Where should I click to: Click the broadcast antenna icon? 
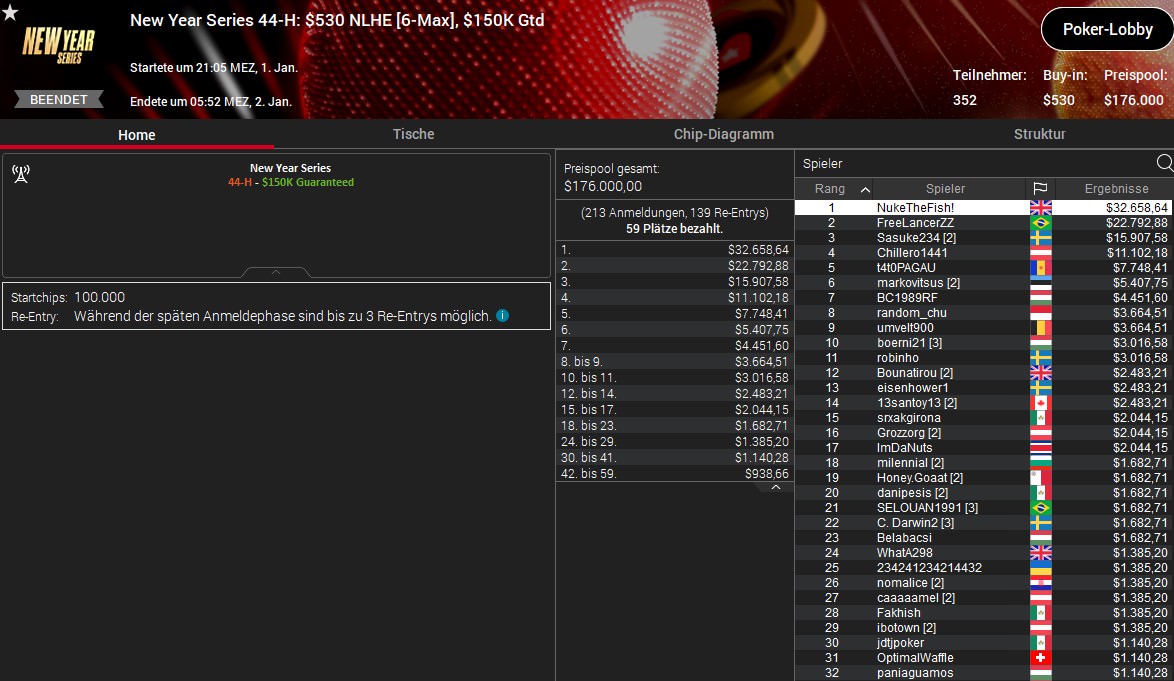coord(21,174)
